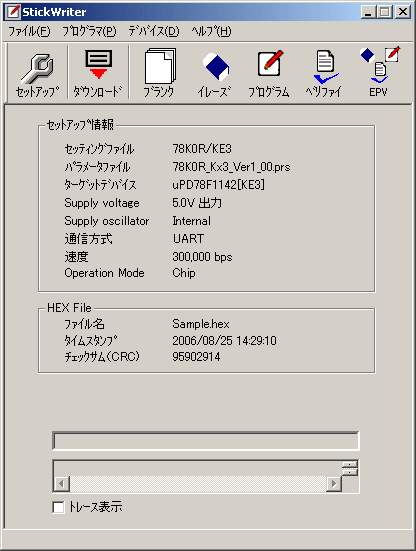
Task: Click the uPD78F1142[KE3] target device value
Action: [x=218, y=184]
